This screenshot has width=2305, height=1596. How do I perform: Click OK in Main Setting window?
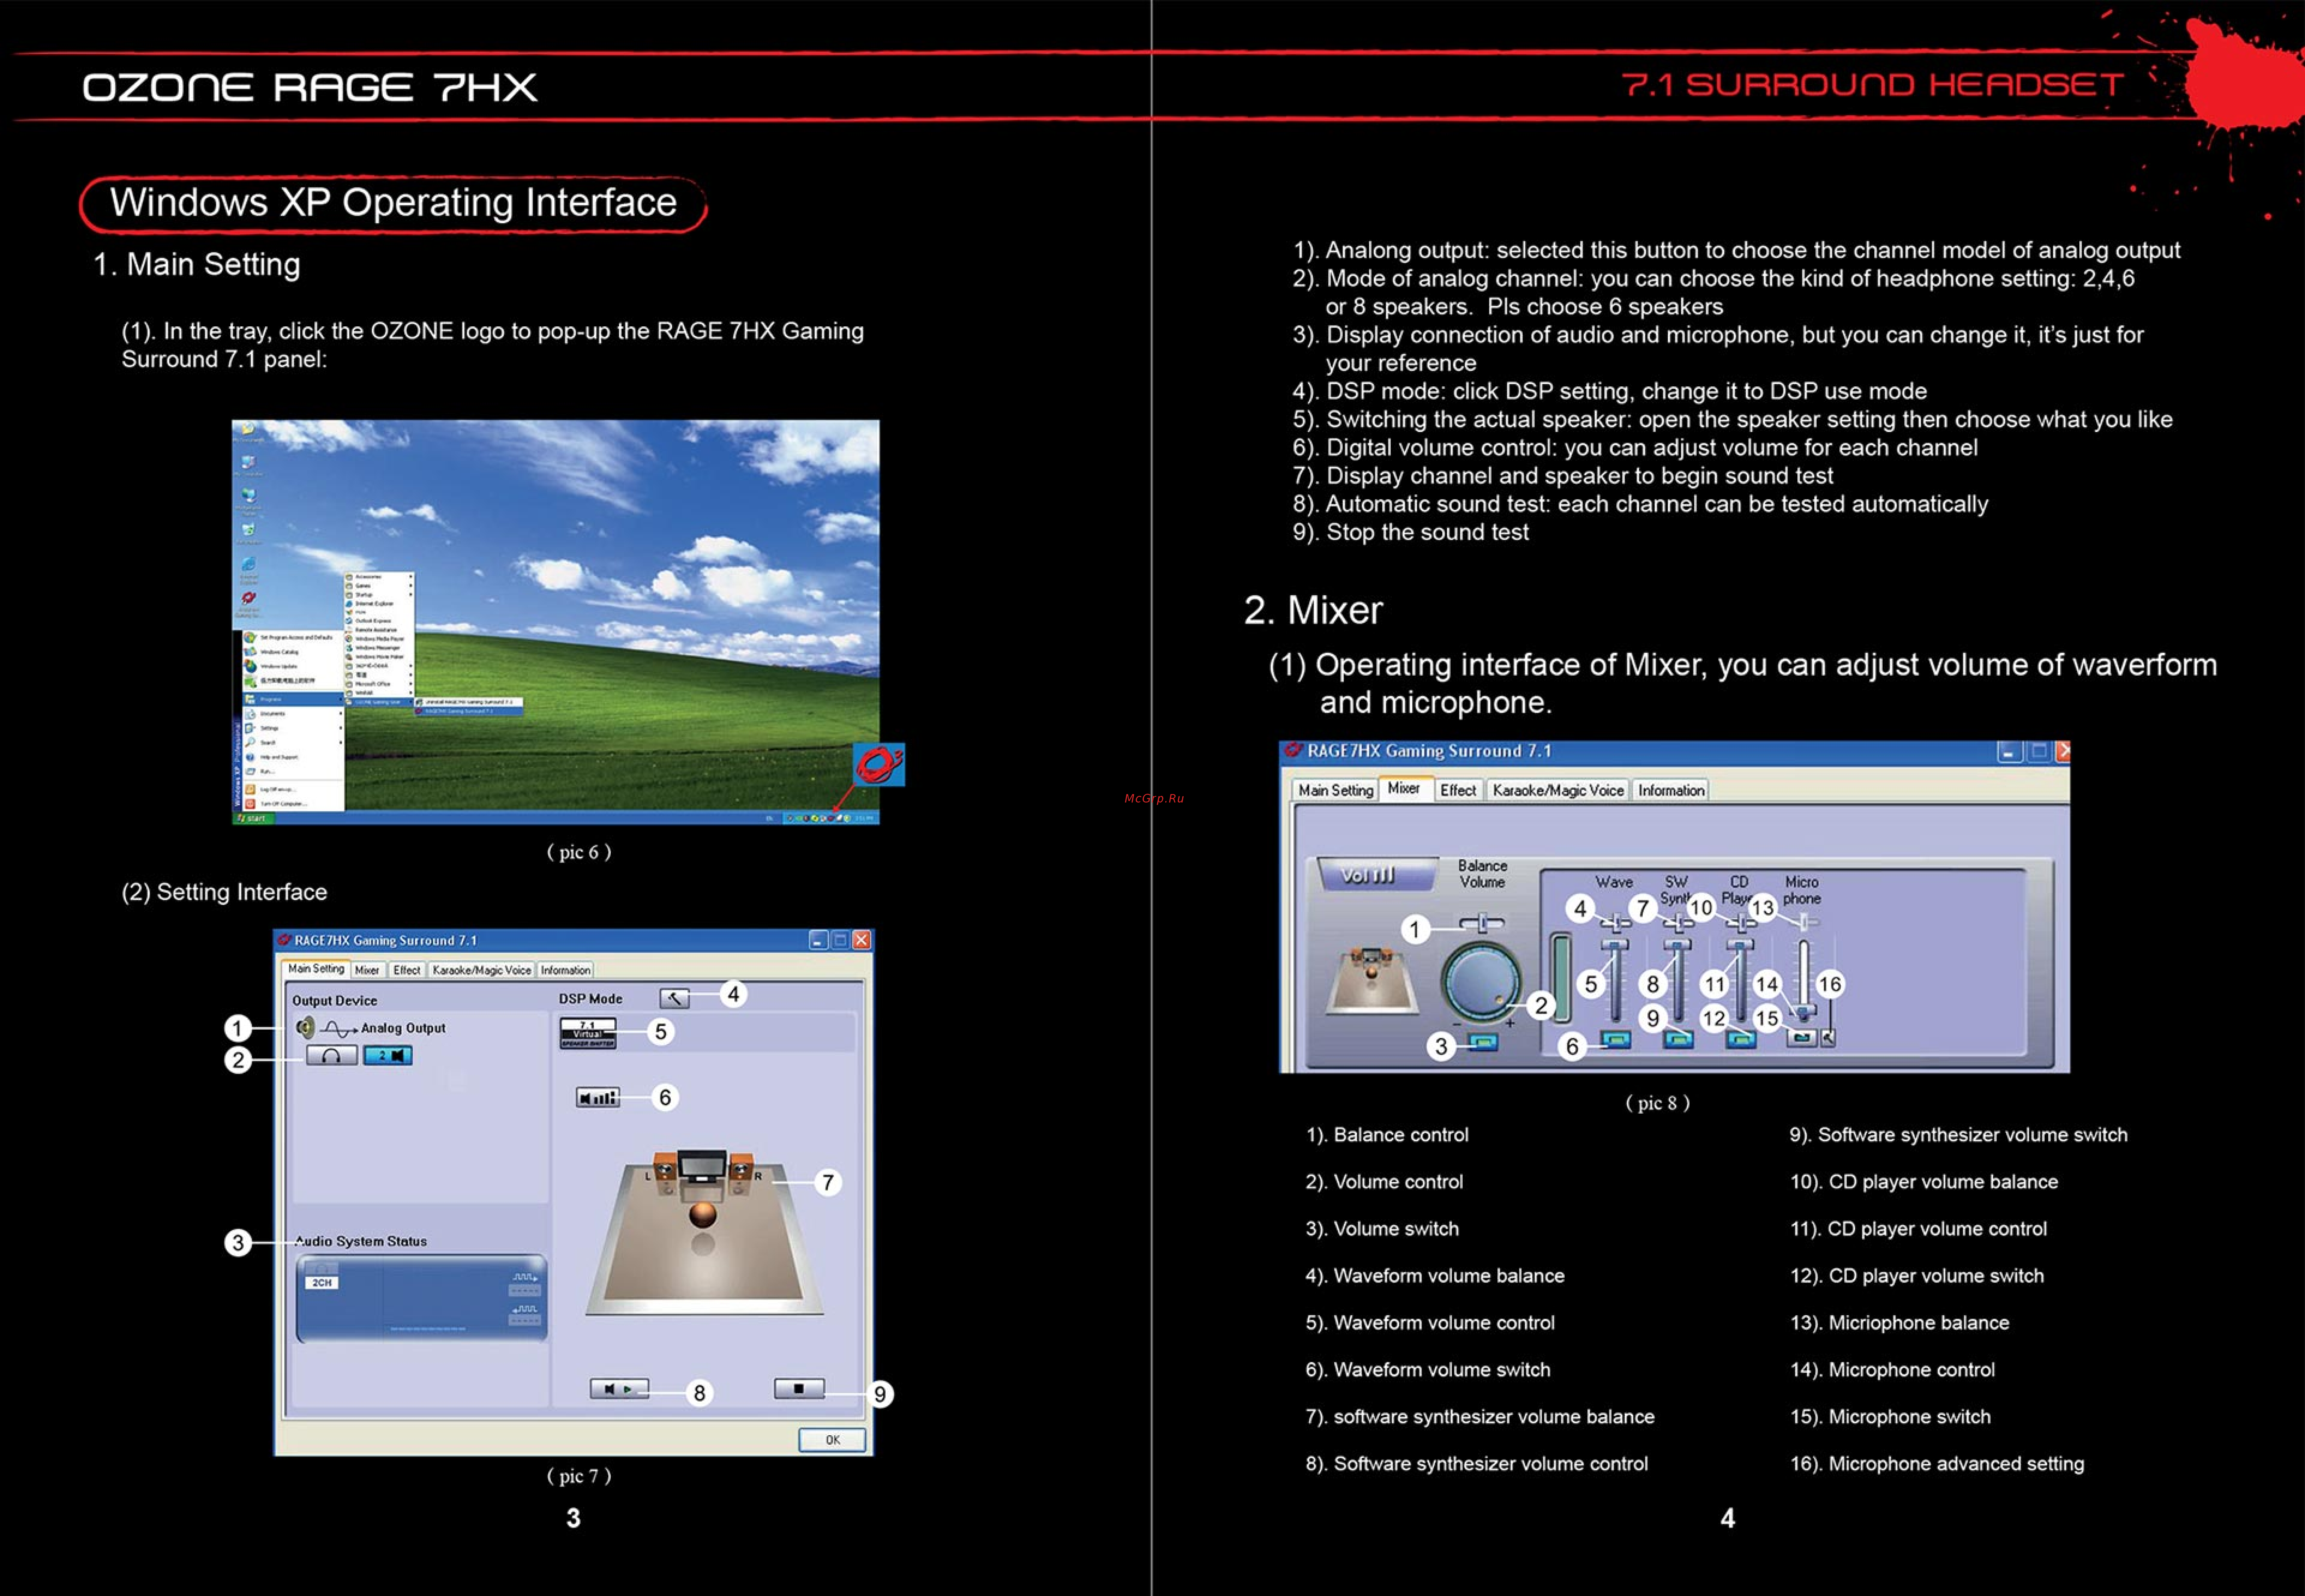(x=832, y=1440)
